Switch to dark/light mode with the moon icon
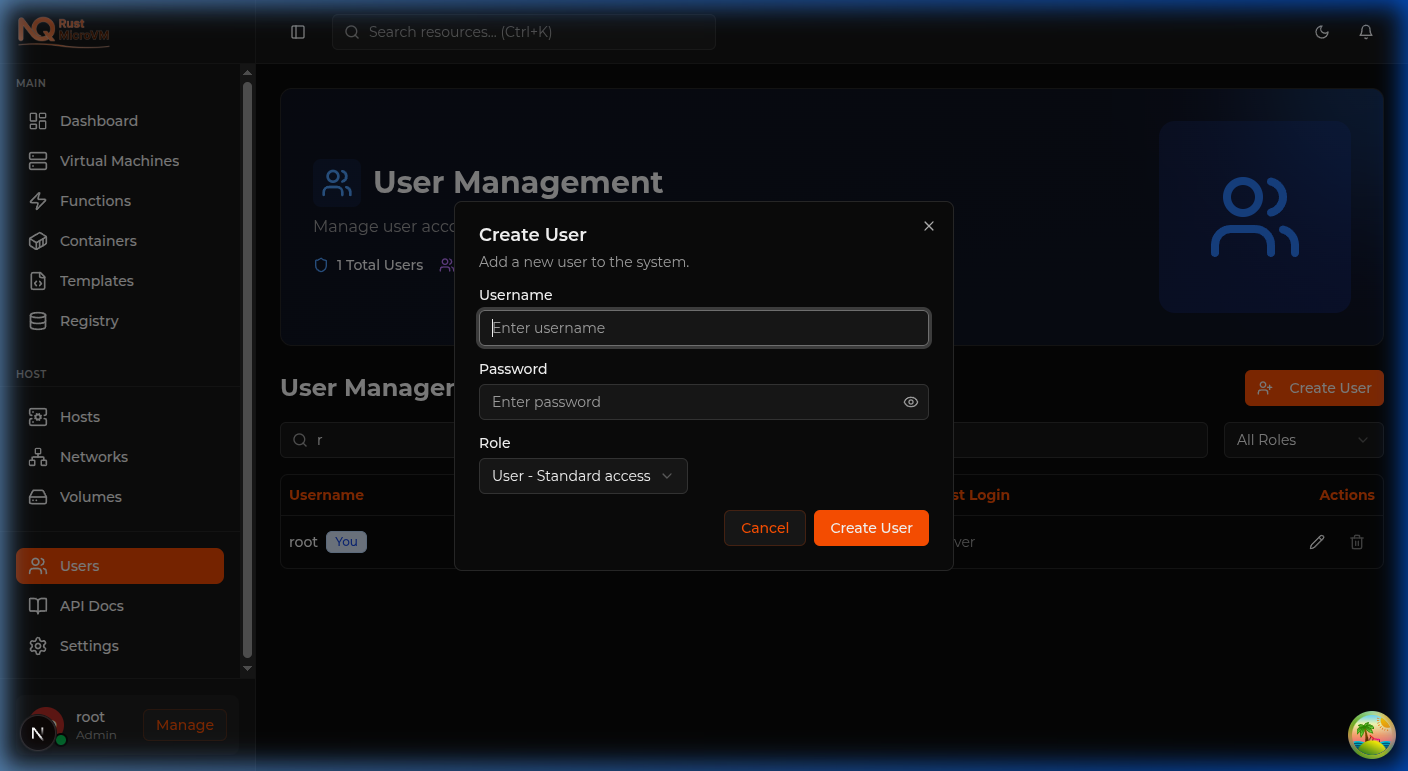The height and width of the screenshot is (771, 1408). point(1322,31)
